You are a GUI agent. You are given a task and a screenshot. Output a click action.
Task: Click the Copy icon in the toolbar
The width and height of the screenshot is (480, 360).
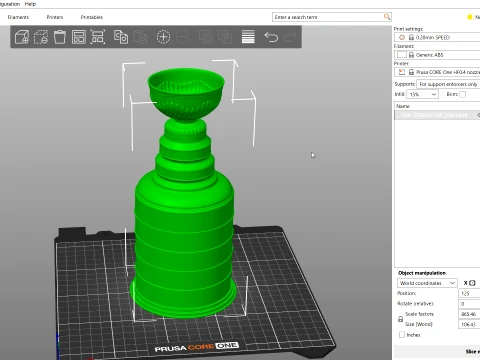tap(121, 37)
